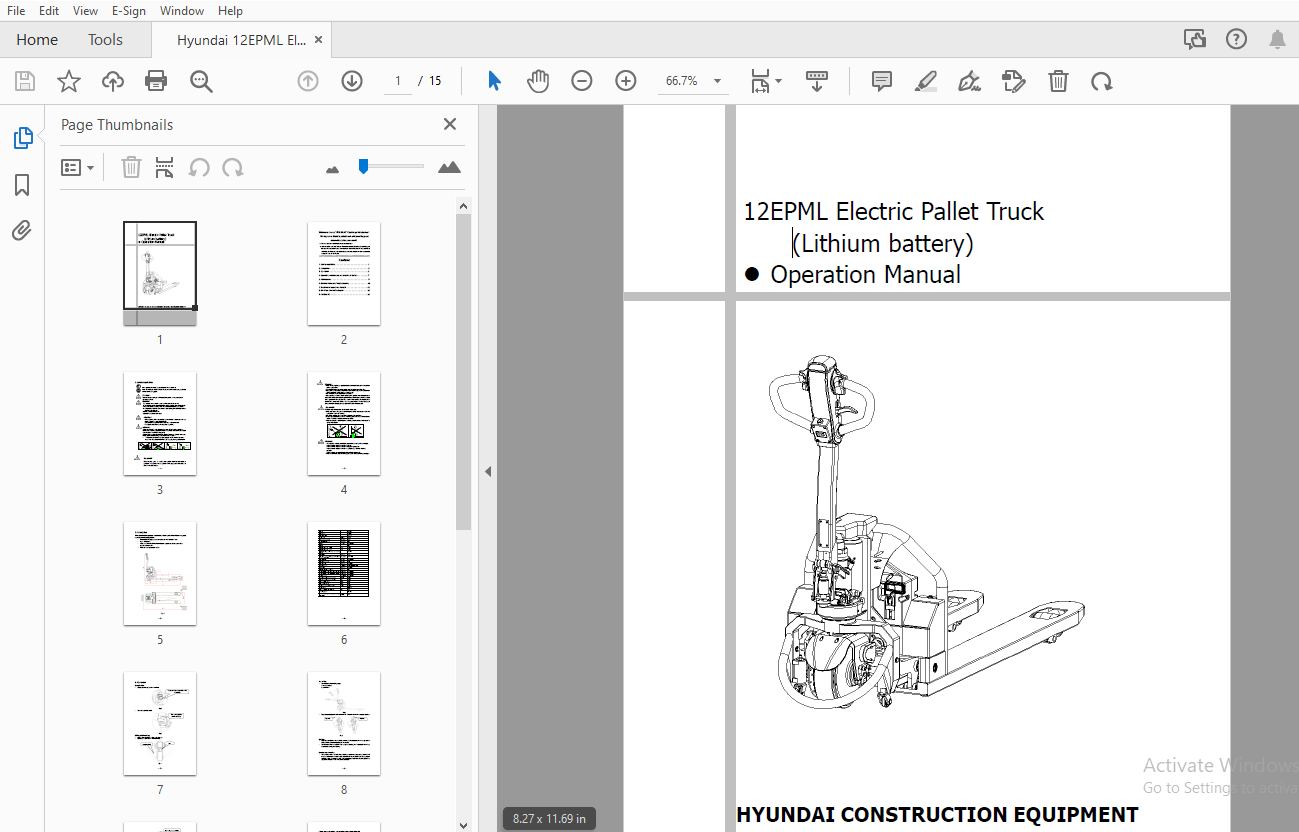Close the Page Thumbnails panel
The width and height of the screenshot is (1299, 832).
coord(450,124)
